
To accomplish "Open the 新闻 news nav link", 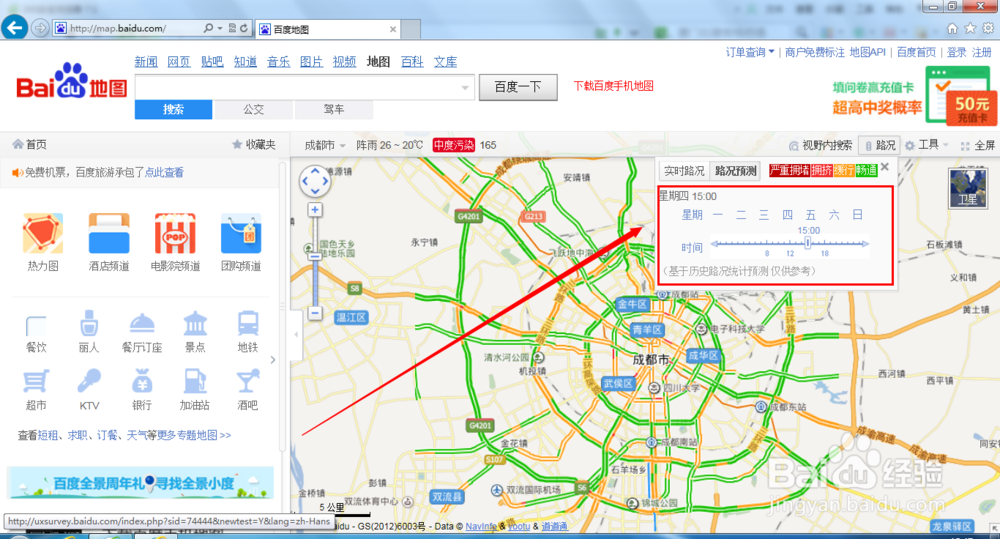I will click(x=146, y=62).
